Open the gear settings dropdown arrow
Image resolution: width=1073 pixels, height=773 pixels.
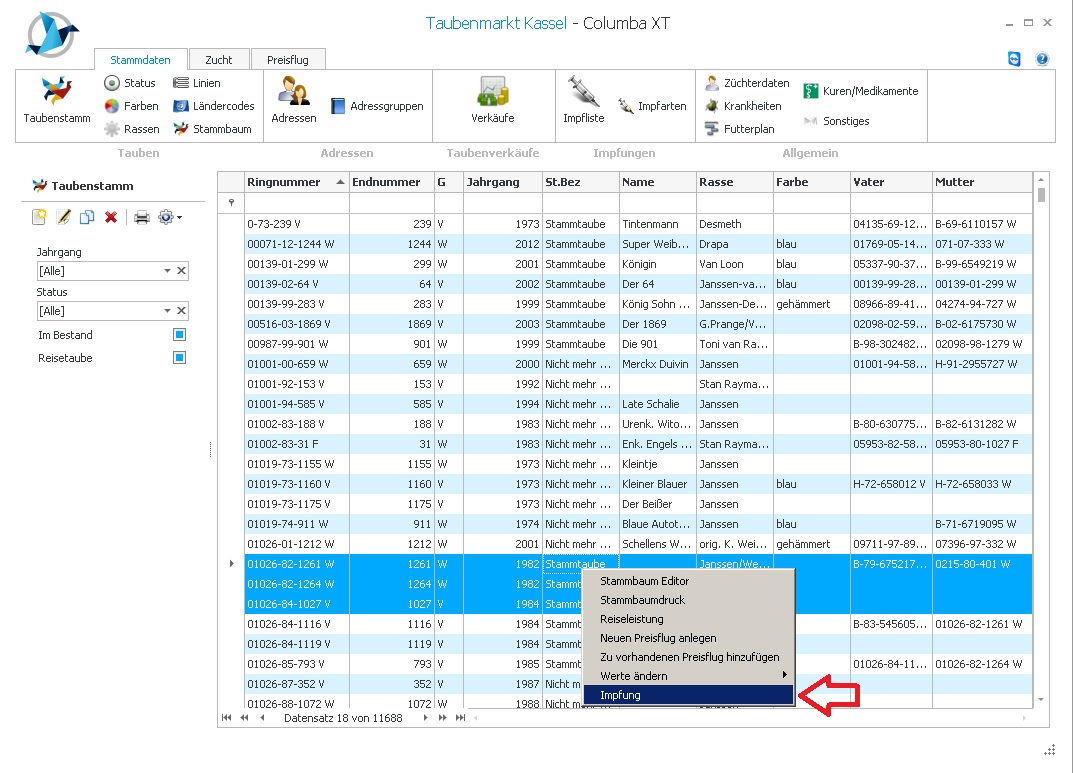tap(179, 217)
